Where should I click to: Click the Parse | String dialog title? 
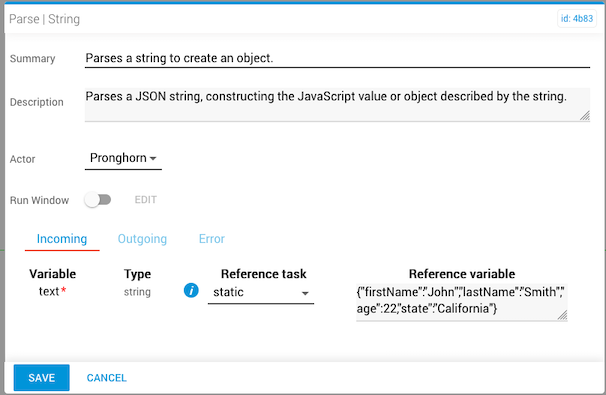click(44, 19)
